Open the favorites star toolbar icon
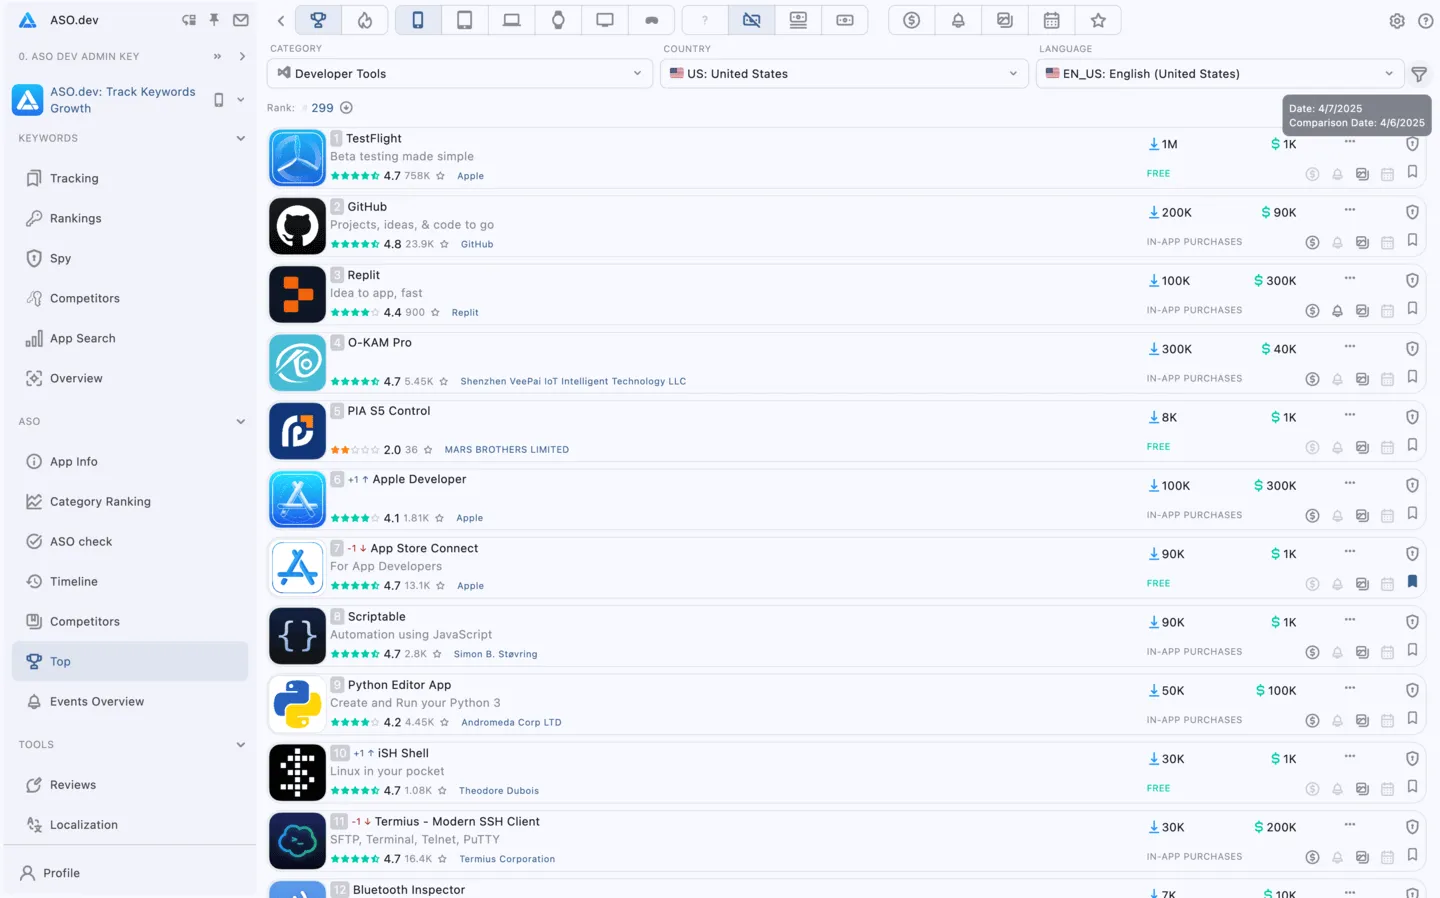Viewport: 1440px width, 898px height. point(1098,19)
